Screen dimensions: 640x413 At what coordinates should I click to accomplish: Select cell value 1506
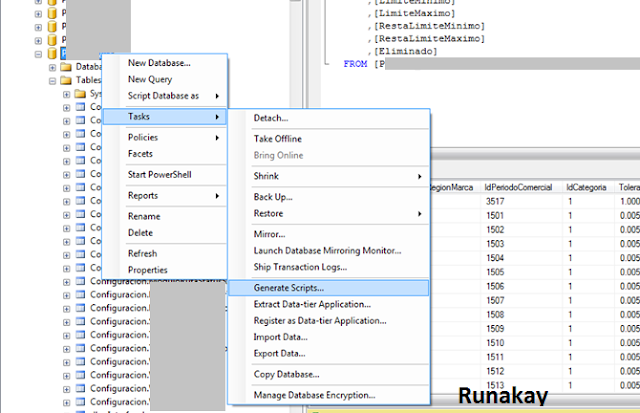495,286
